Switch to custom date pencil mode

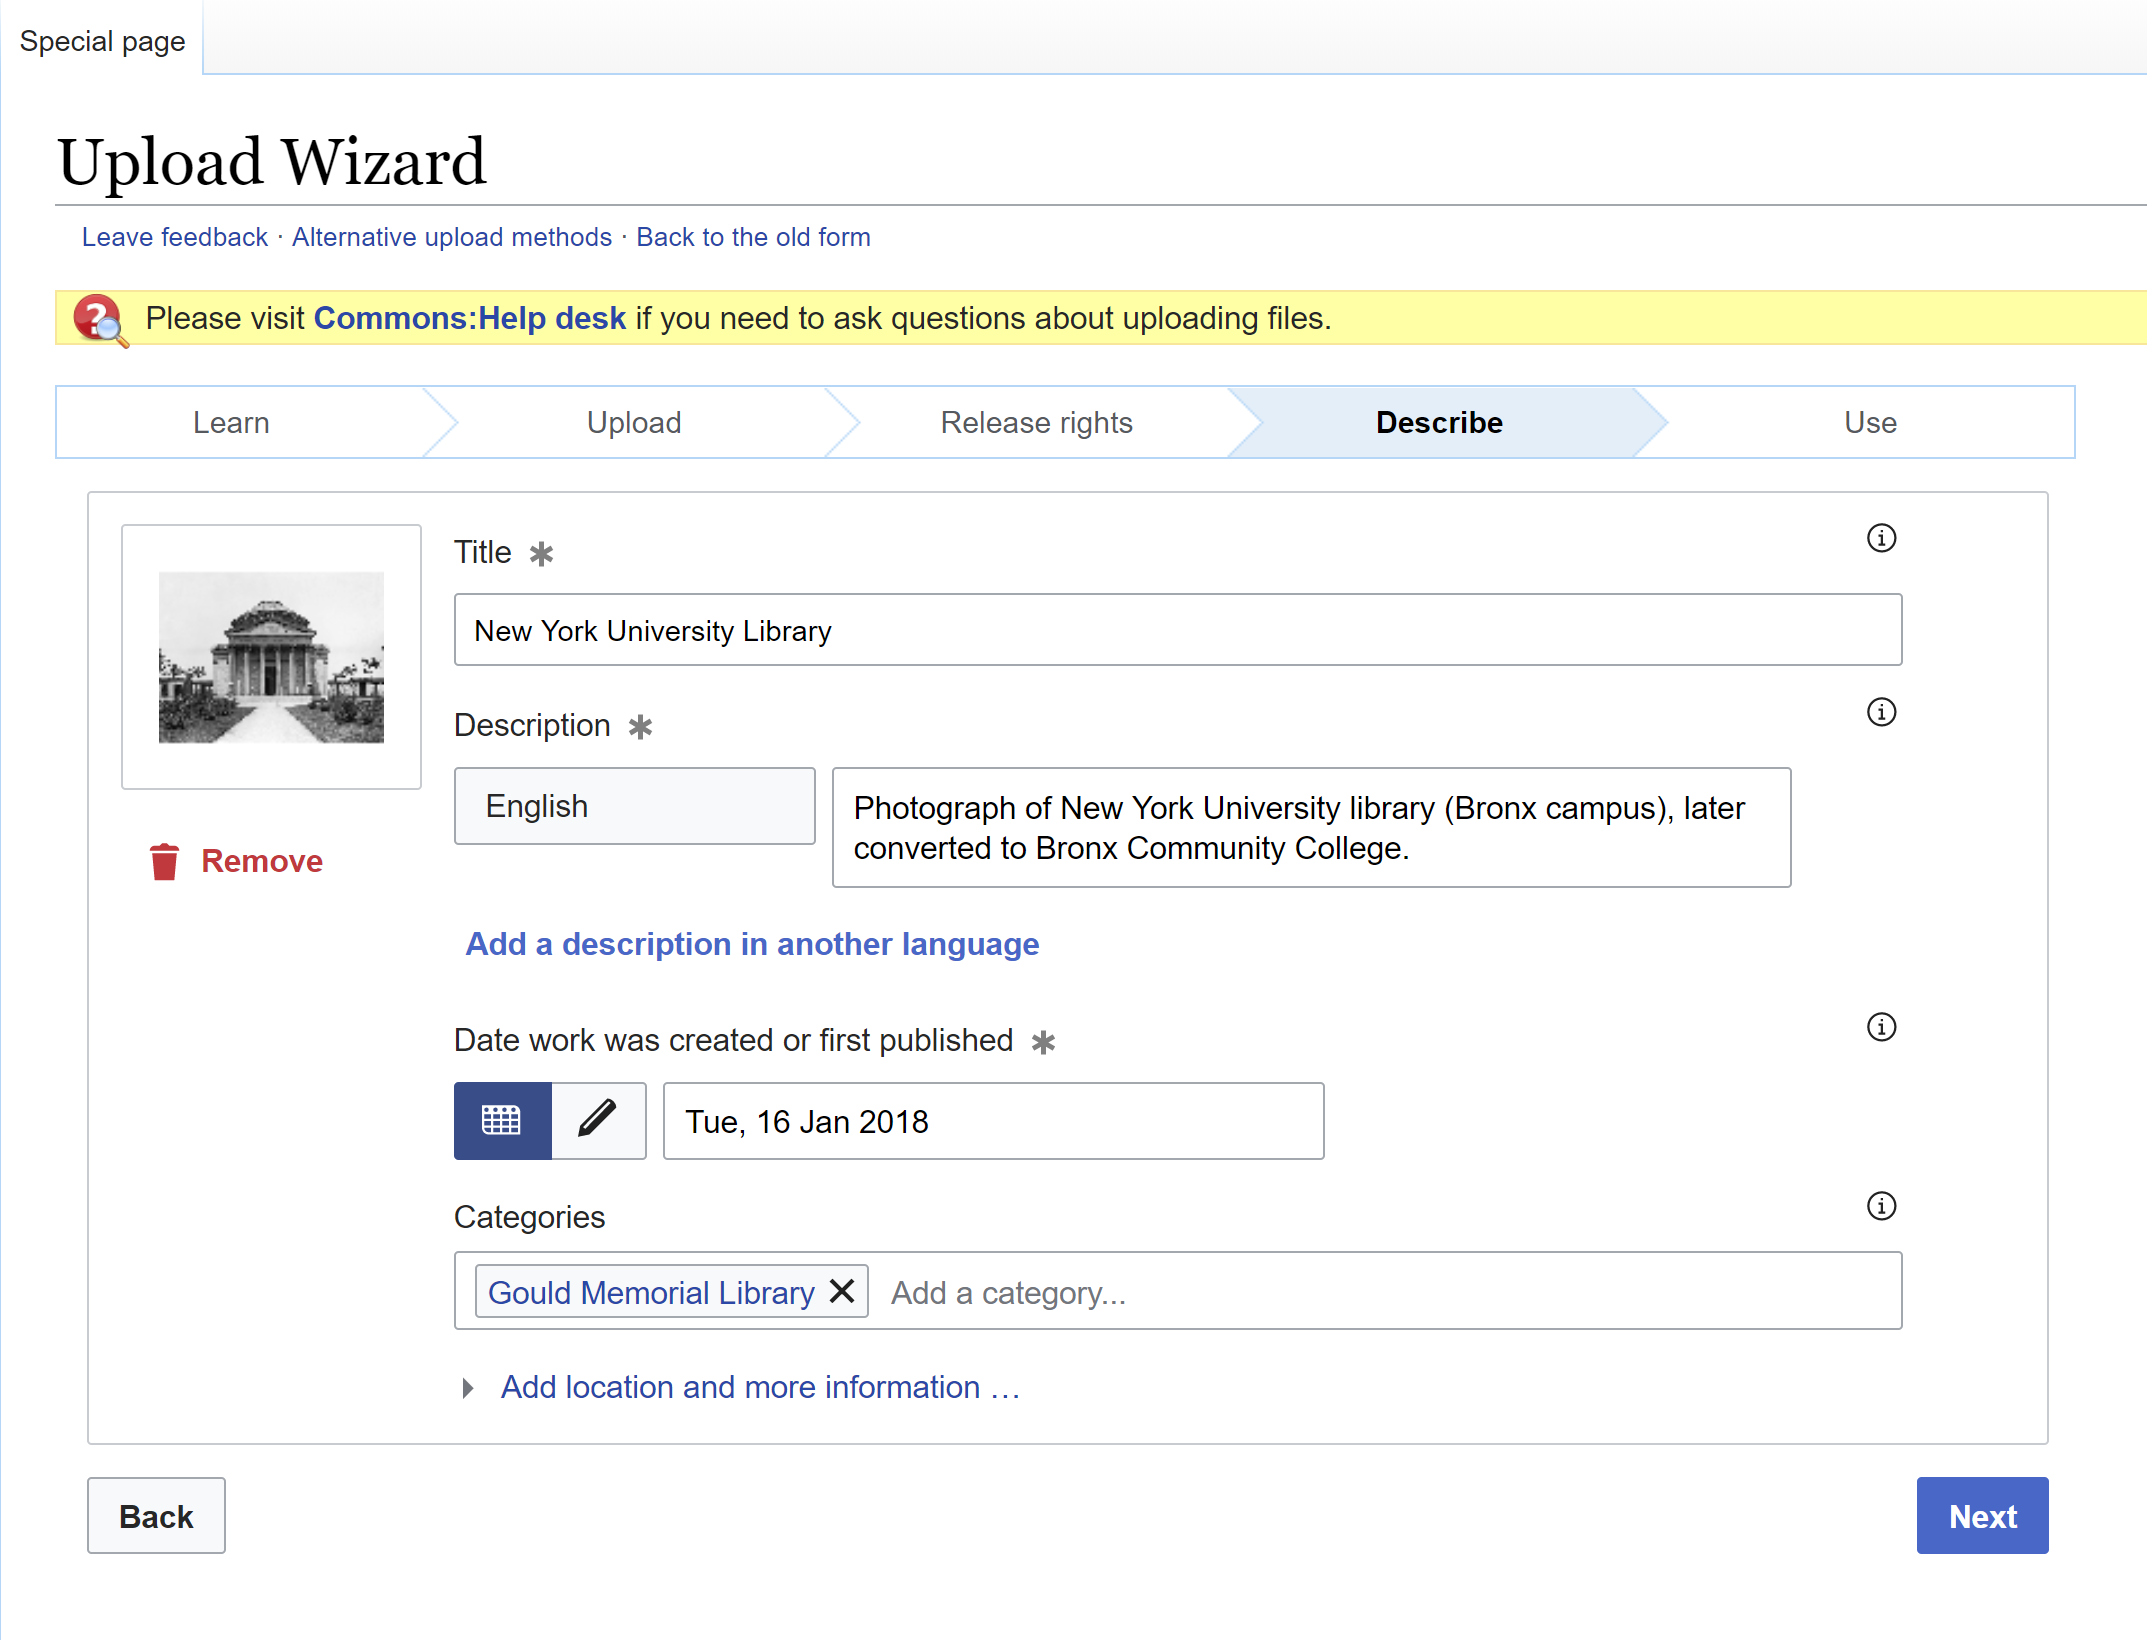tap(598, 1121)
